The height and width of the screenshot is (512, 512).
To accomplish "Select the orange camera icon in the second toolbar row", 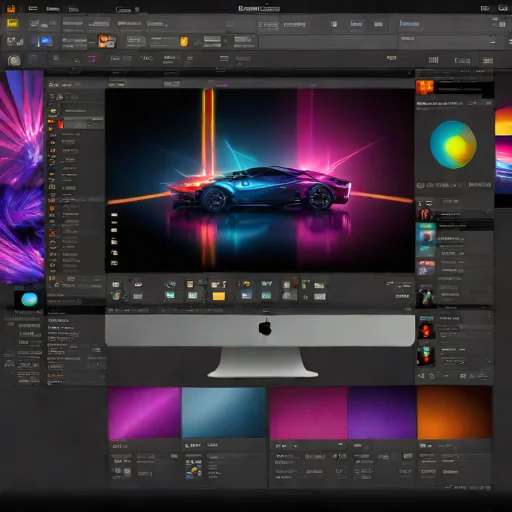I will (x=107, y=41).
